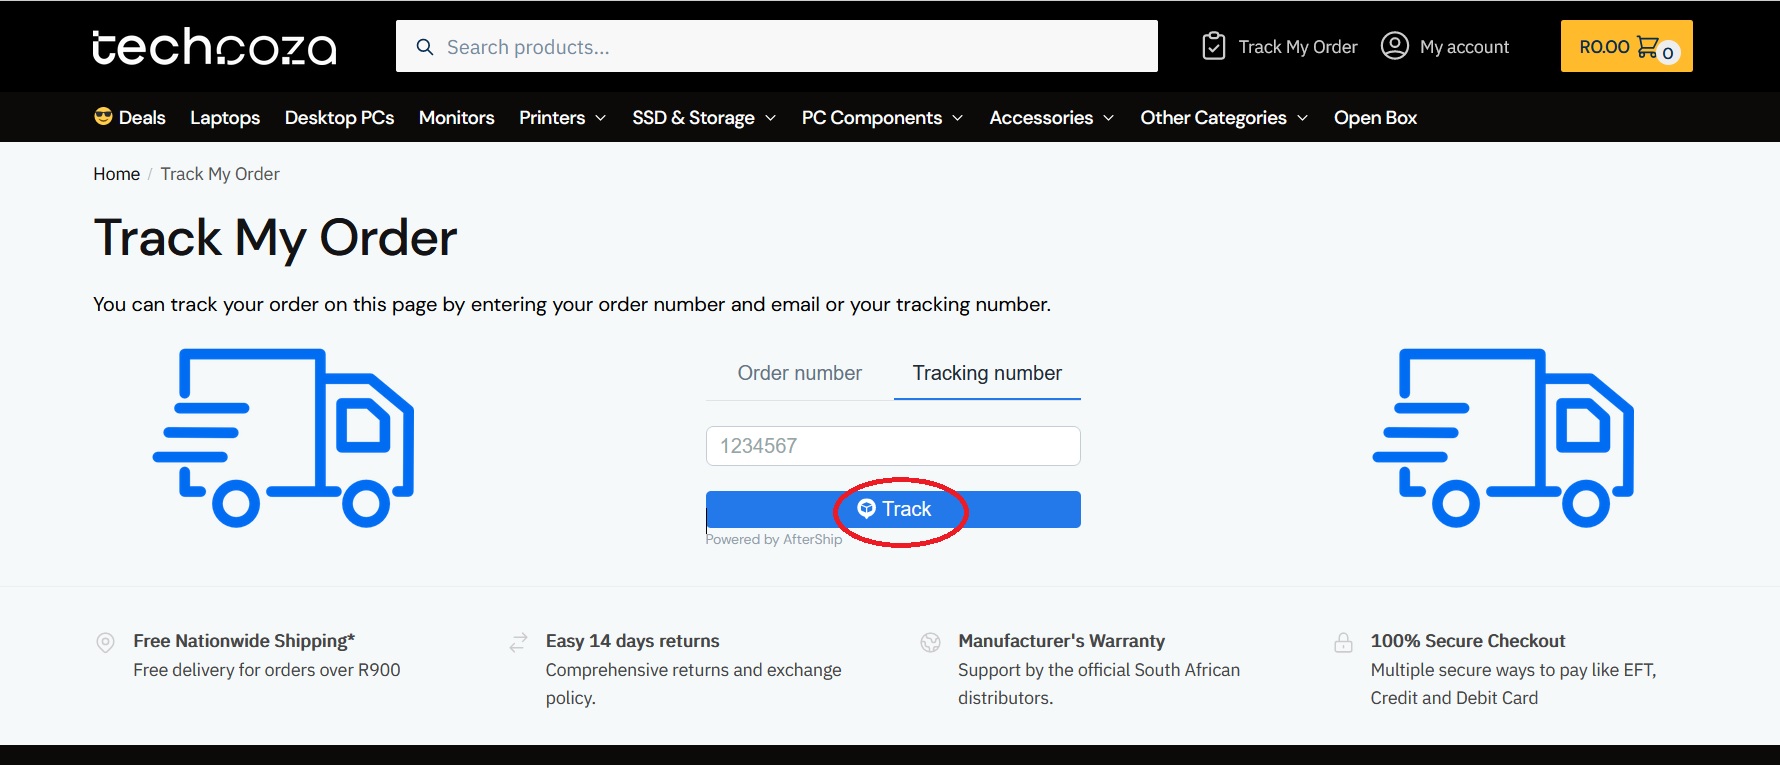
Task: Expand the Printers dropdown menu
Action: [600, 118]
